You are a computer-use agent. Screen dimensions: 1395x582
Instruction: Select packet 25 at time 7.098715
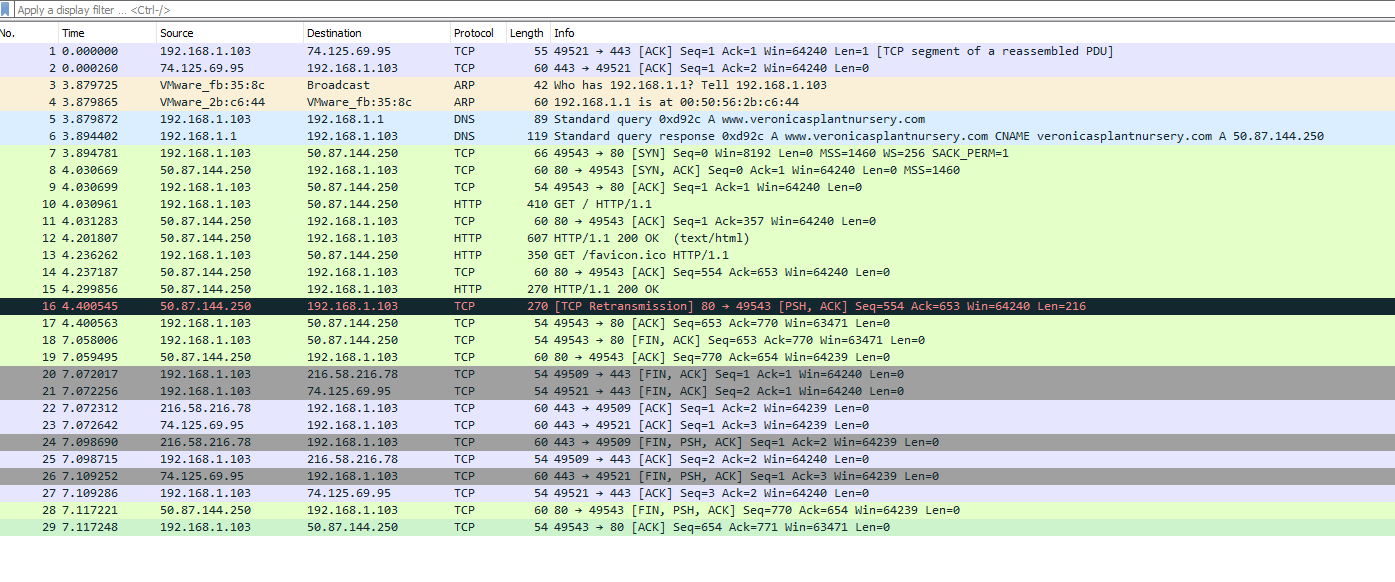point(697,459)
